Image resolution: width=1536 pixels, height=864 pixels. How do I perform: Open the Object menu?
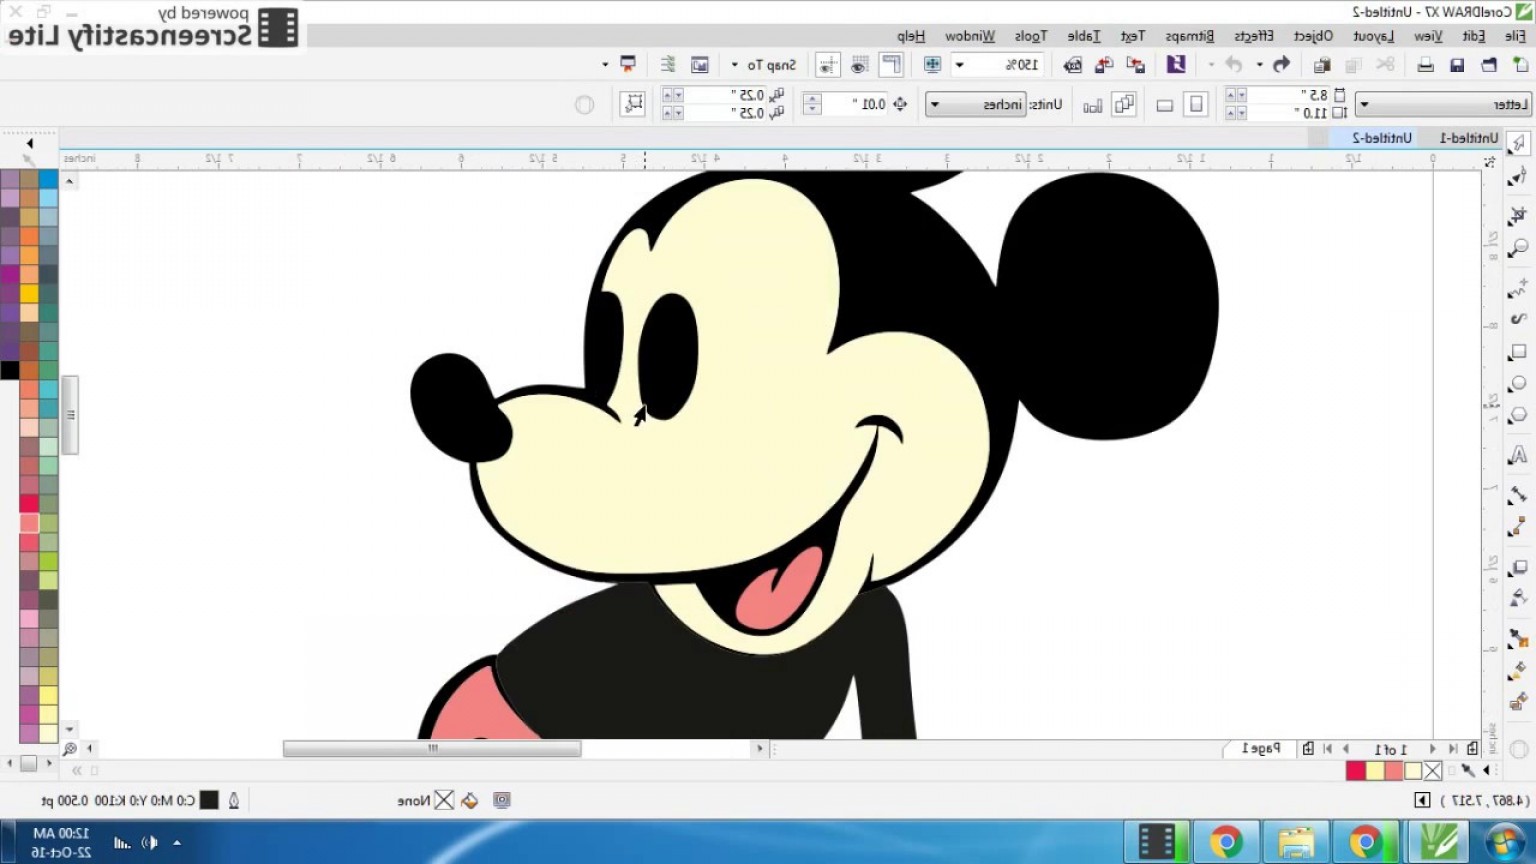[x=1313, y=36]
